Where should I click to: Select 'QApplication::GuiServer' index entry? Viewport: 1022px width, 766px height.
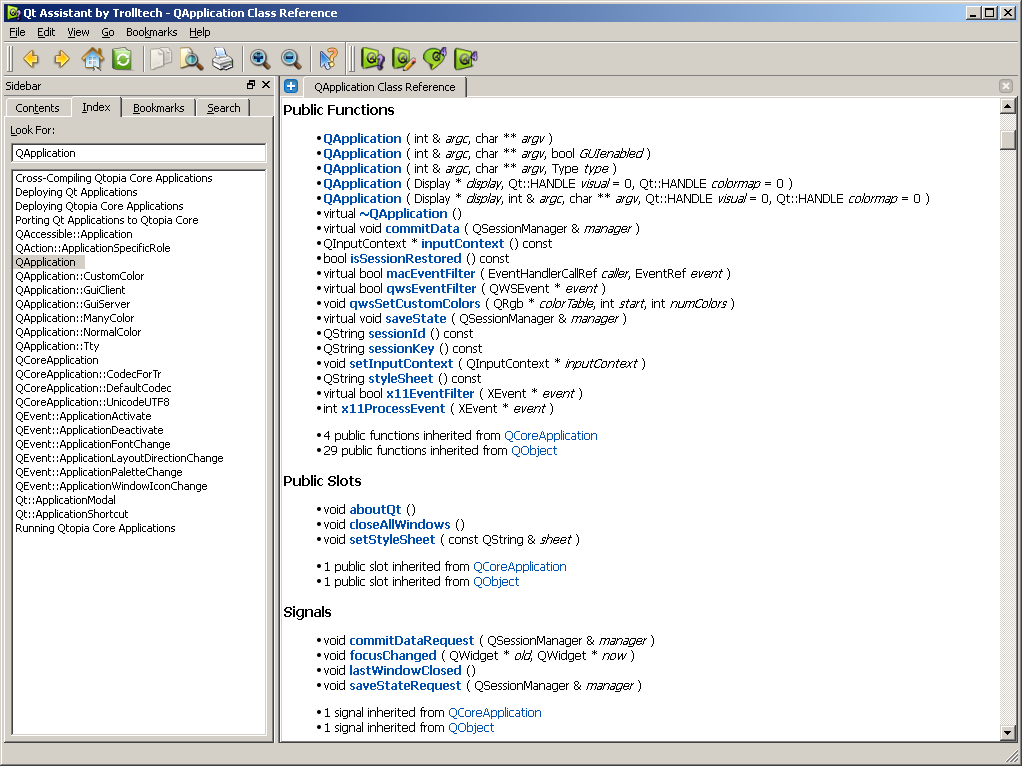(x=72, y=304)
